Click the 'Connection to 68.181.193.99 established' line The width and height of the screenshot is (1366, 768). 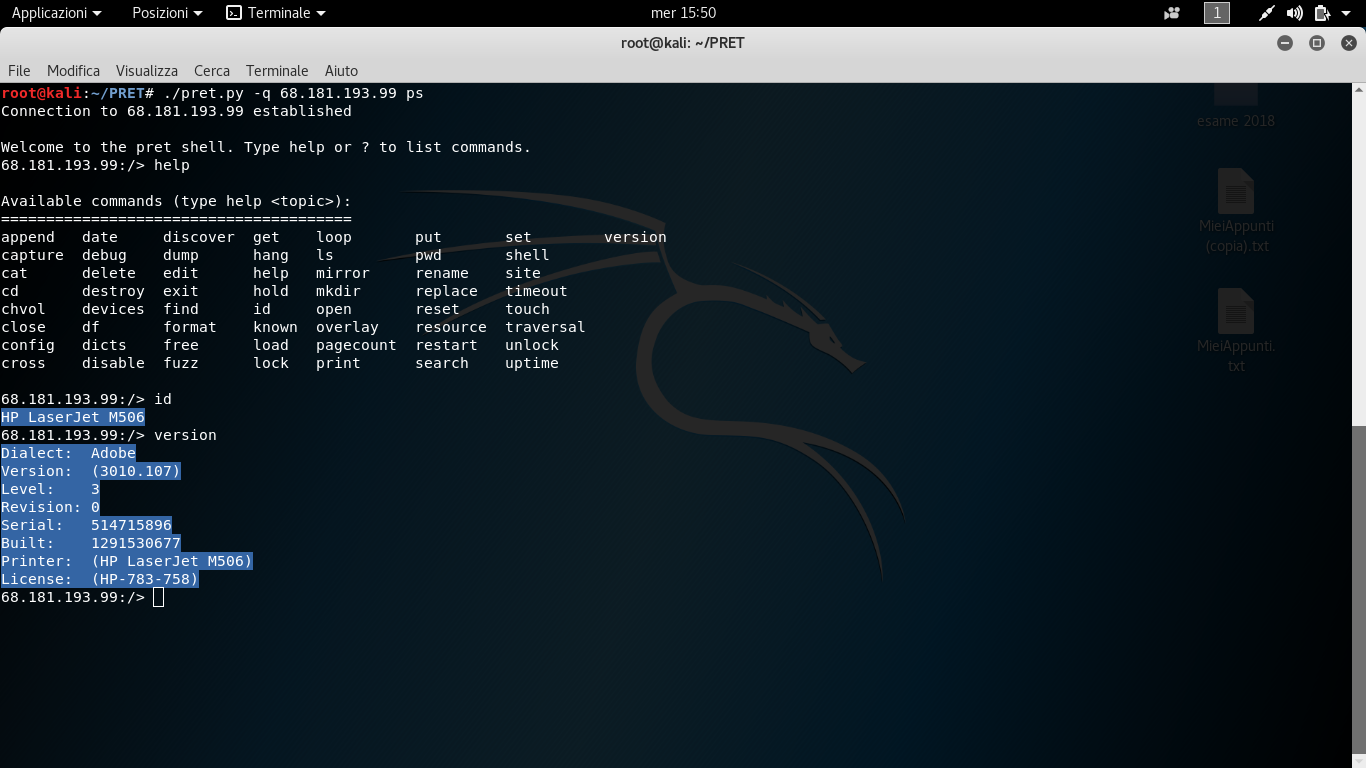coord(176,111)
